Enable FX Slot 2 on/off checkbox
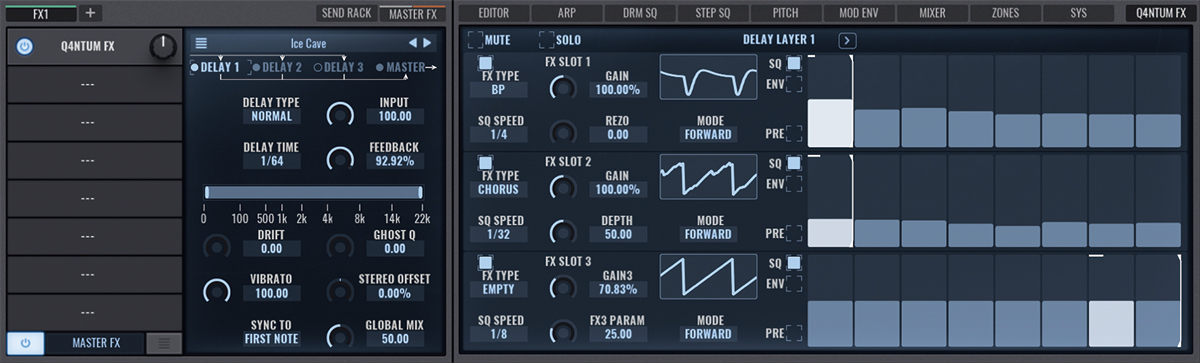Image resolution: width=1200 pixels, height=363 pixels. 485,162
